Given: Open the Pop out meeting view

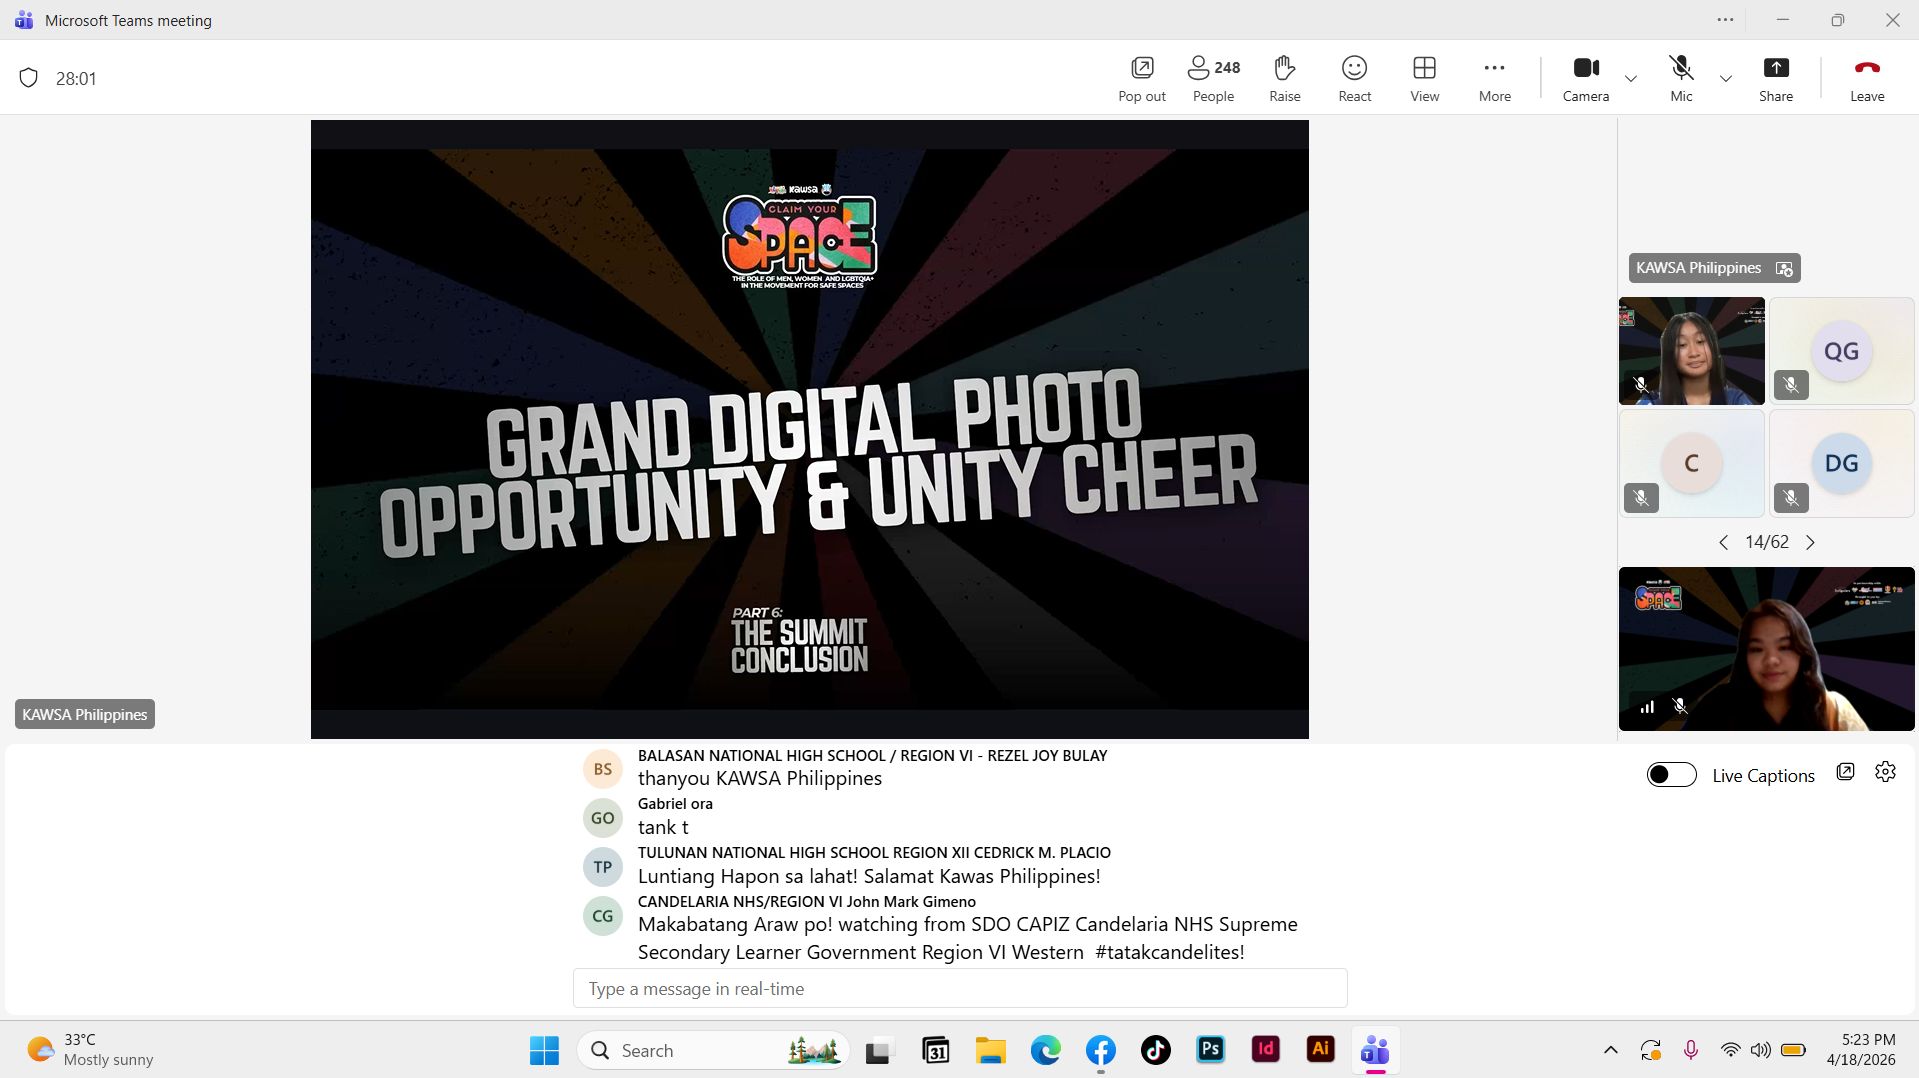Looking at the screenshot, I should (x=1142, y=78).
